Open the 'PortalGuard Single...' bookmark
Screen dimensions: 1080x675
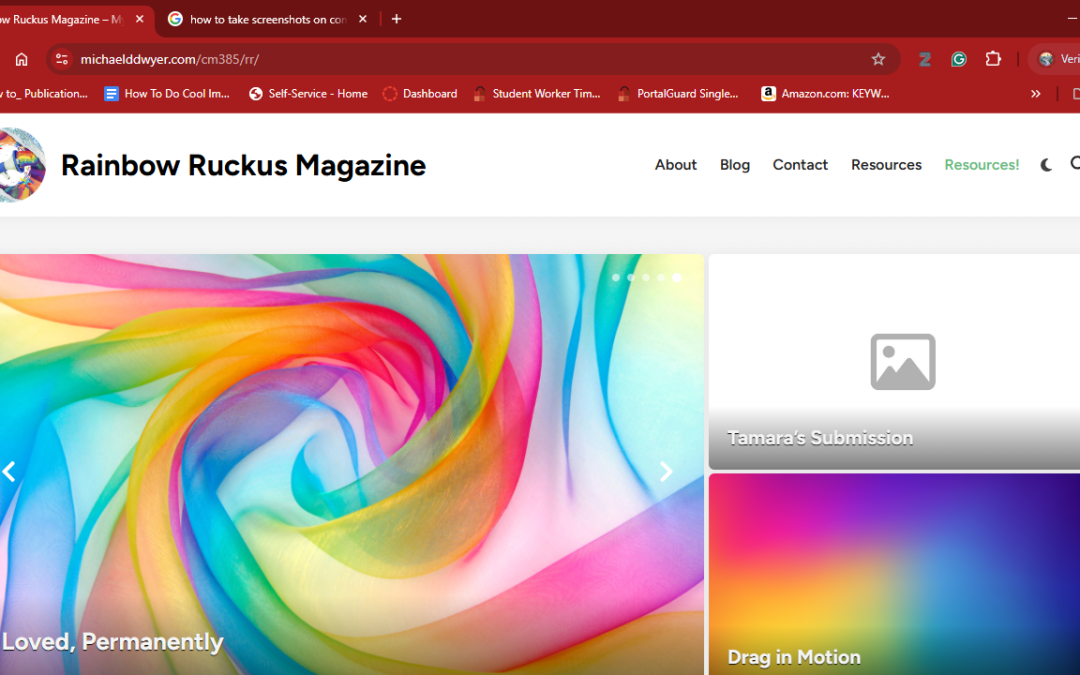pos(678,94)
